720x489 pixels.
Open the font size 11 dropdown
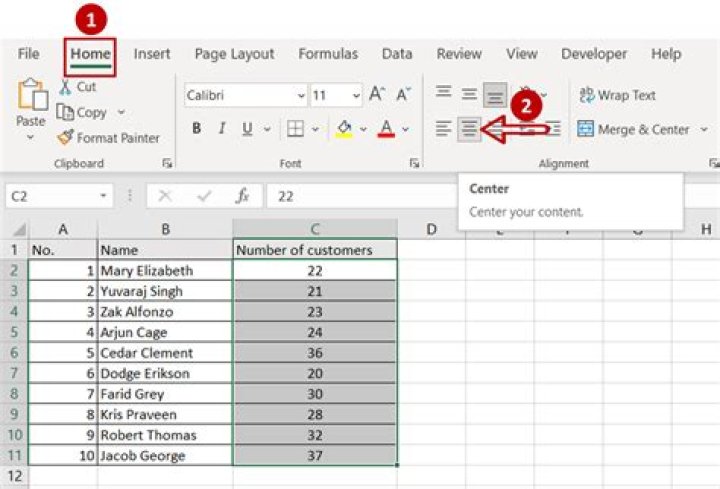click(x=356, y=96)
